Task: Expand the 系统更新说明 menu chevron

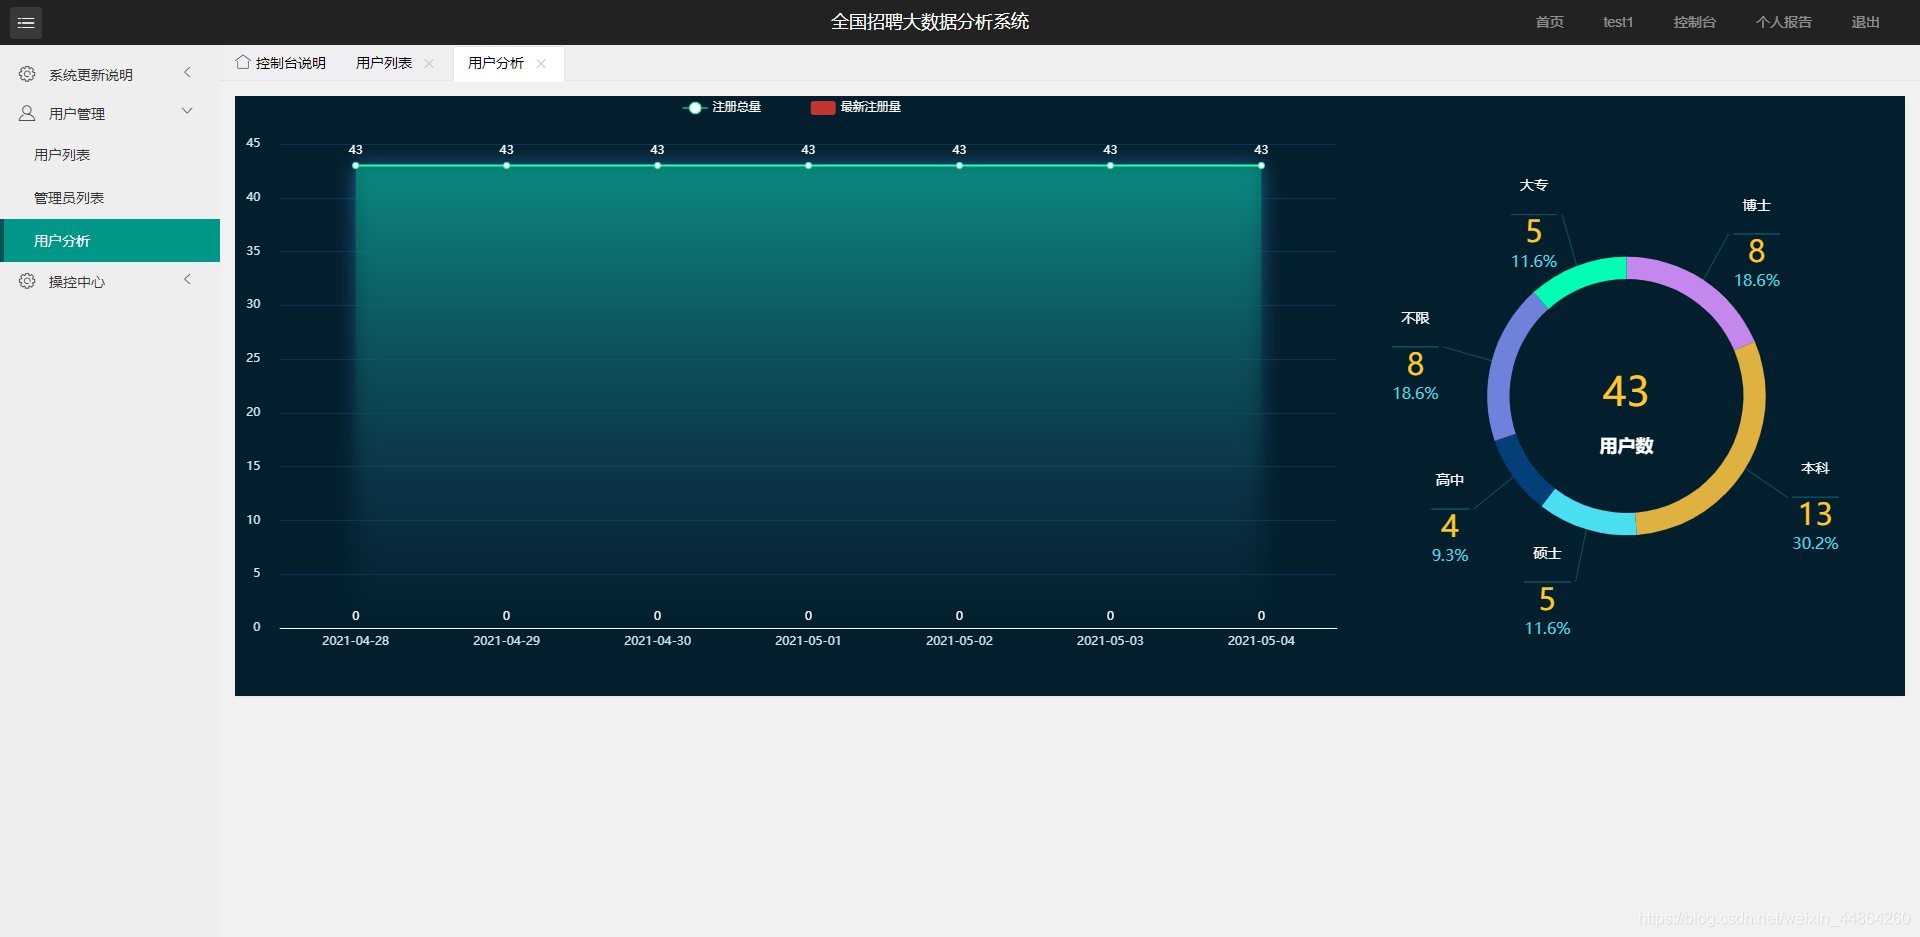Action: coord(187,72)
